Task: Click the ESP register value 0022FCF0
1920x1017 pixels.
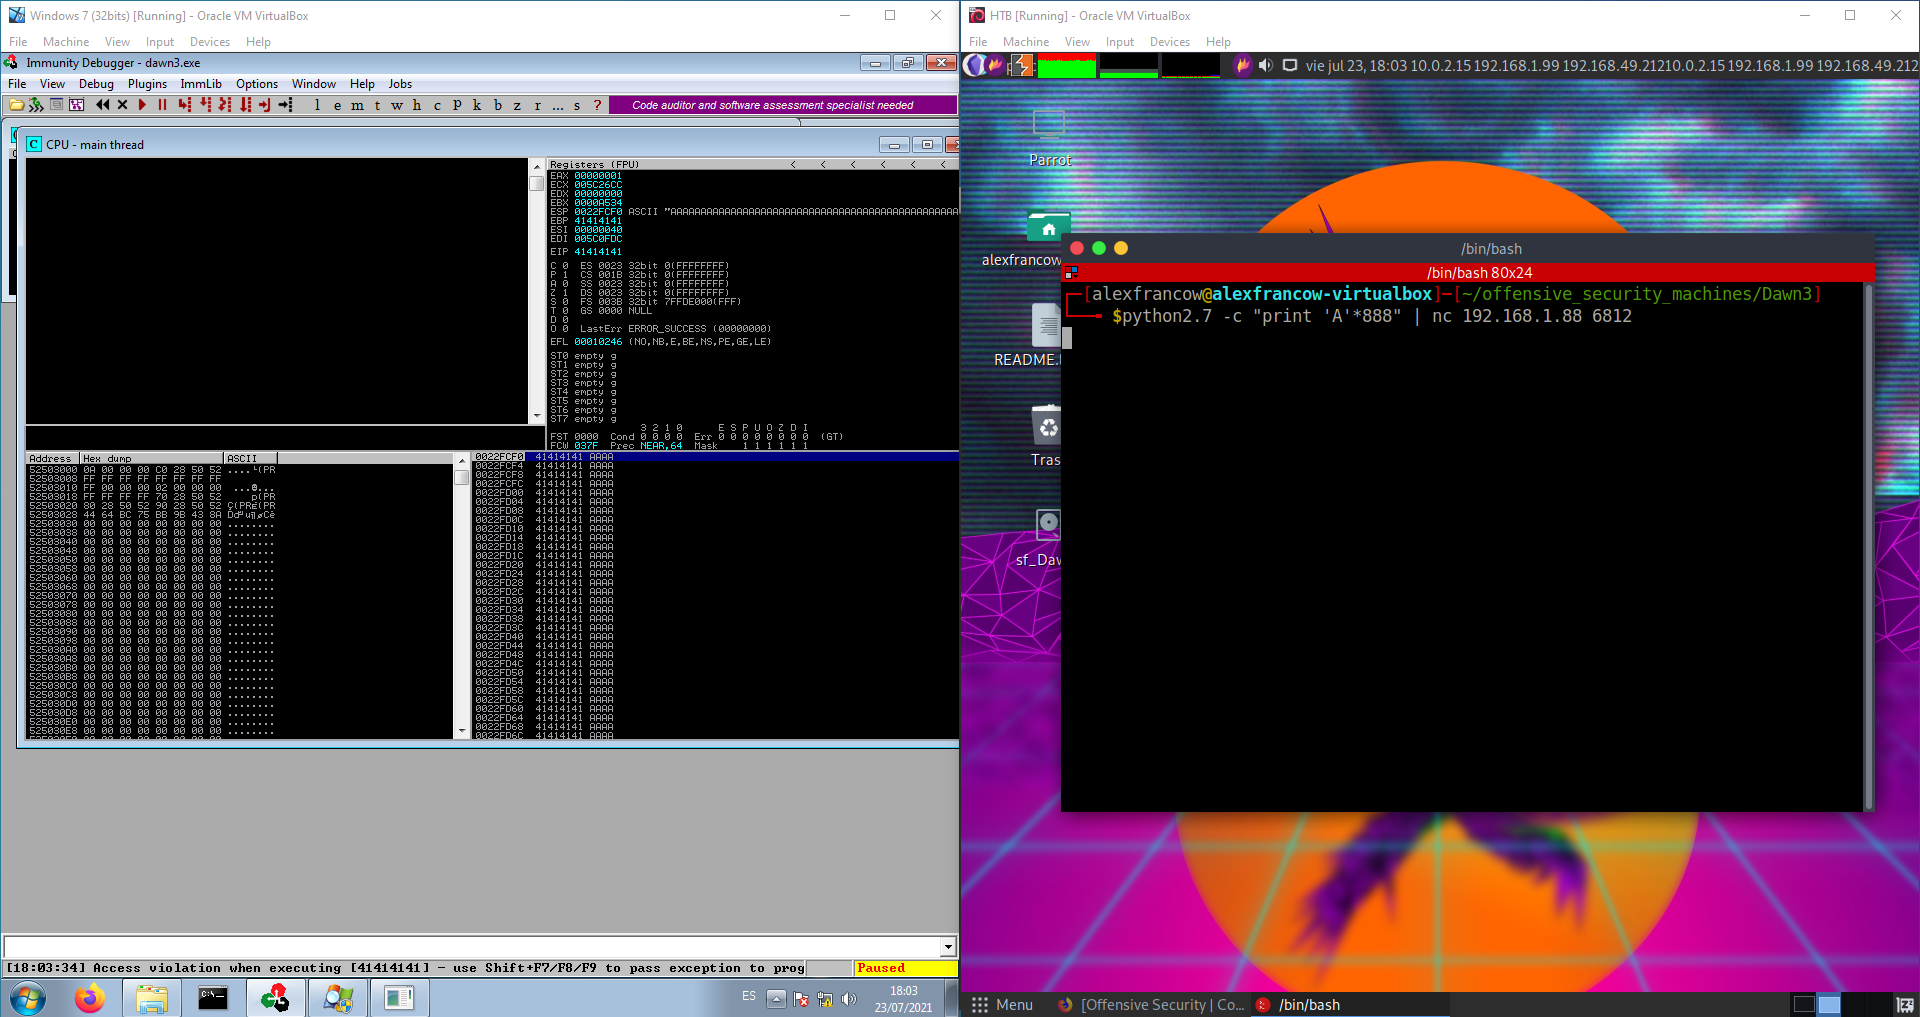Action: click(598, 212)
